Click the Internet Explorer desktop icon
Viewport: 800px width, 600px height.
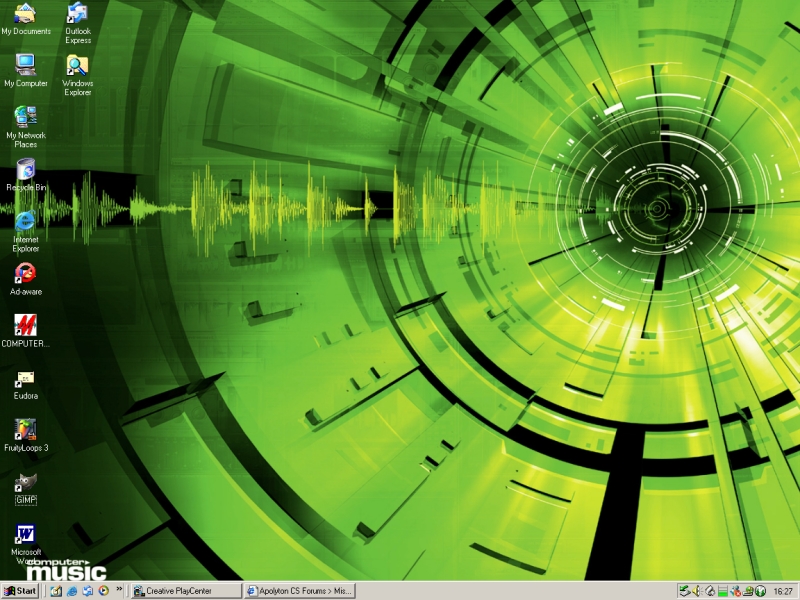click(x=26, y=221)
